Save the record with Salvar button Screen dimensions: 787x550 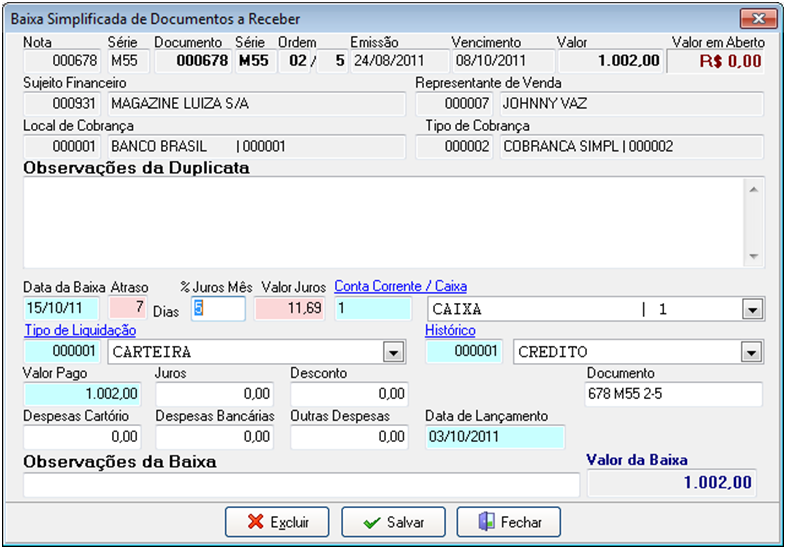click(x=394, y=522)
